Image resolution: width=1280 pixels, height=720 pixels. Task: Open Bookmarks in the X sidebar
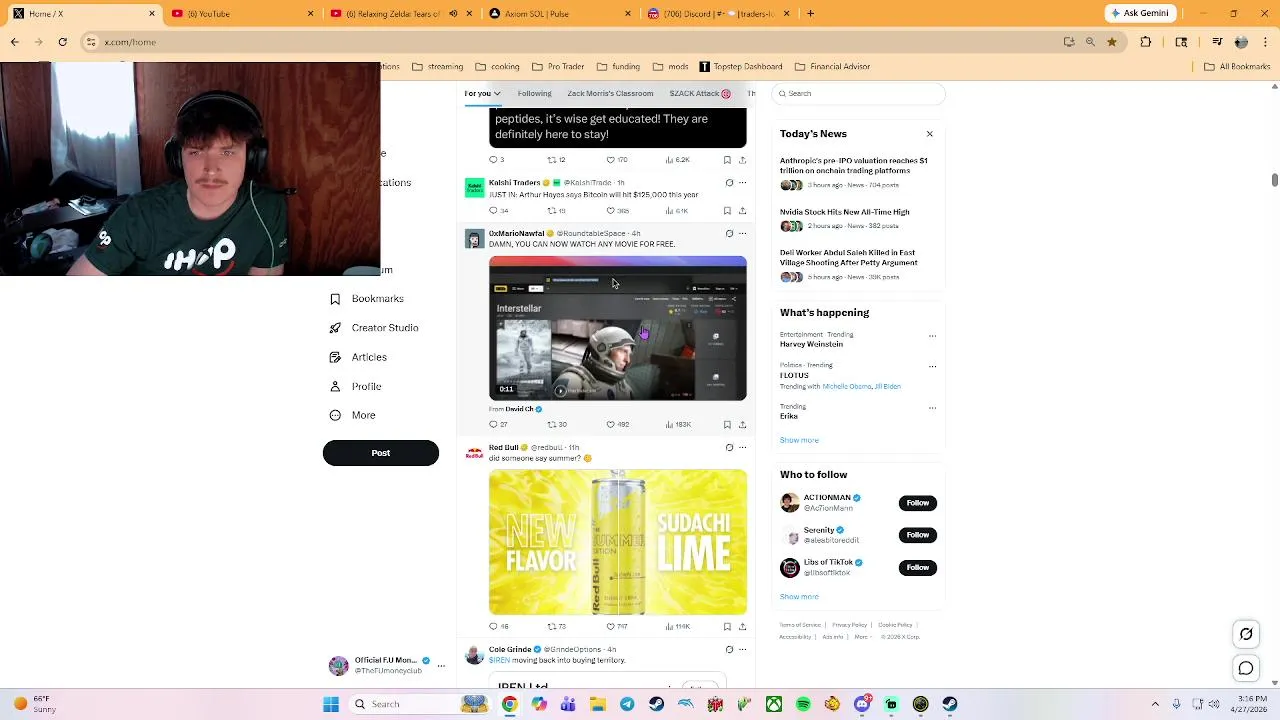click(366, 299)
